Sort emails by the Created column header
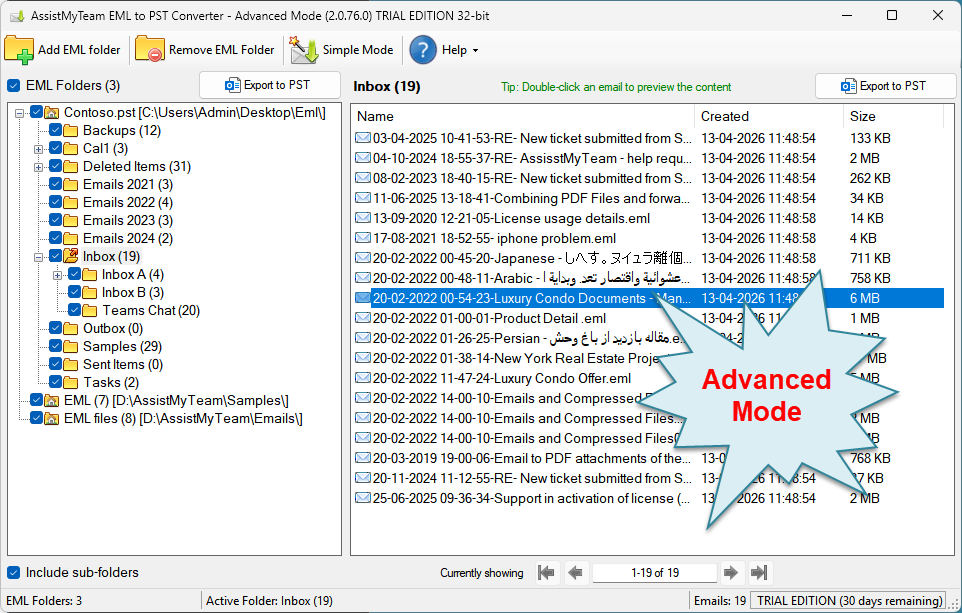The image size is (962, 613). coord(725,116)
